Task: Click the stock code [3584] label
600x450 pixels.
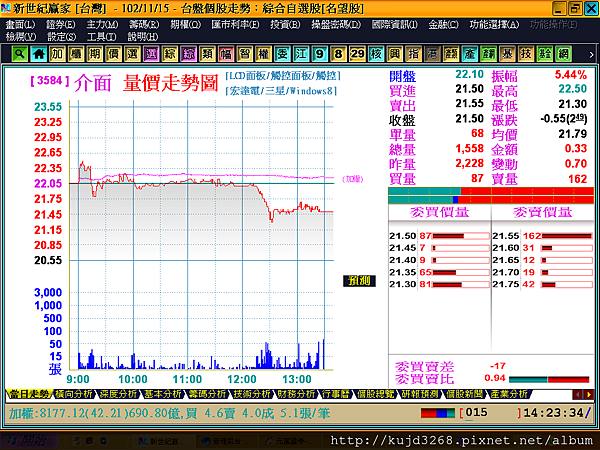Action: click(50, 81)
